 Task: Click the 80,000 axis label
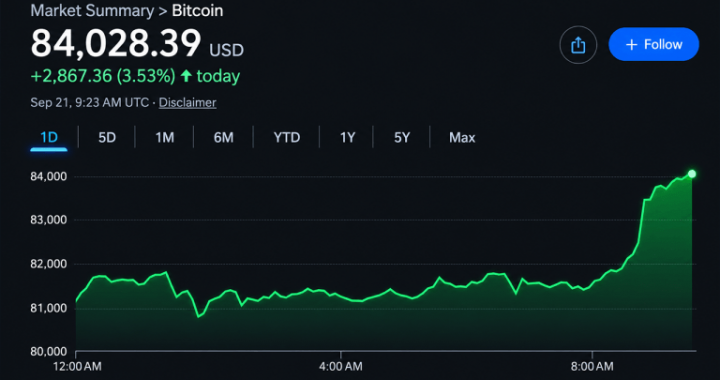[x=49, y=352]
